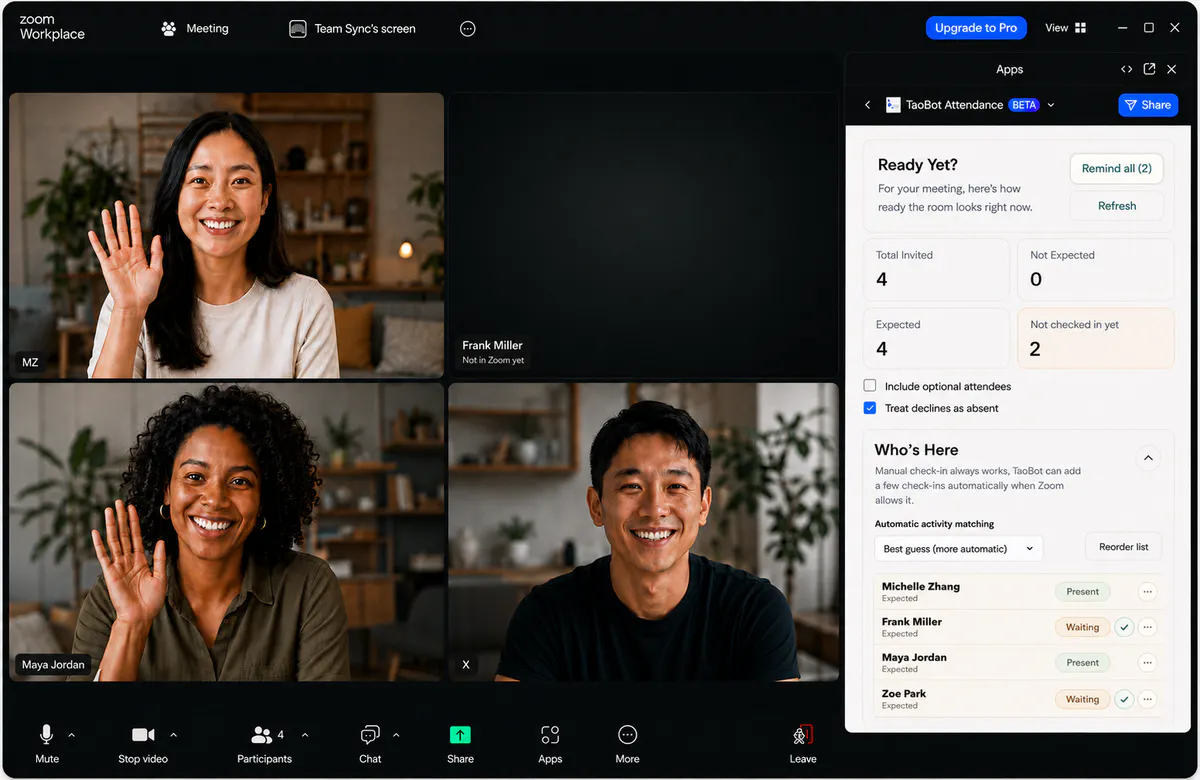This screenshot has height=780, width=1200.
Task: Open the Apps toolbar button
Action: coord(550,744)
